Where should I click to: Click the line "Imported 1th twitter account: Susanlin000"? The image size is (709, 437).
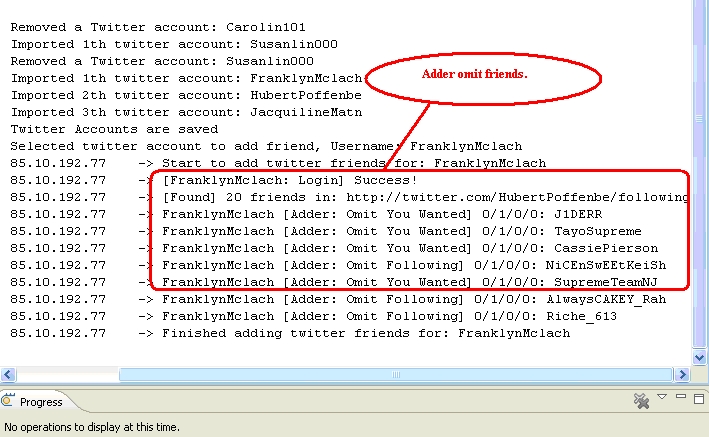click(x=174, y=44)
